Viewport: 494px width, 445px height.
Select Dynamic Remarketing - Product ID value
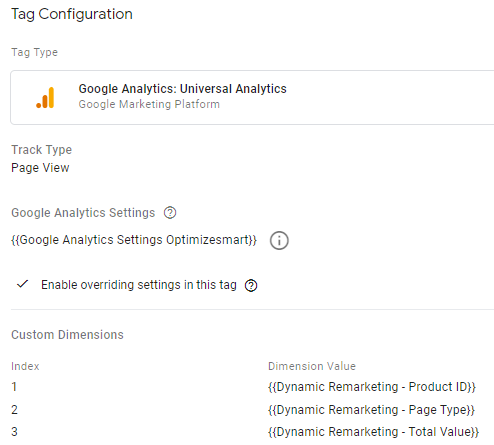(372, 387)
